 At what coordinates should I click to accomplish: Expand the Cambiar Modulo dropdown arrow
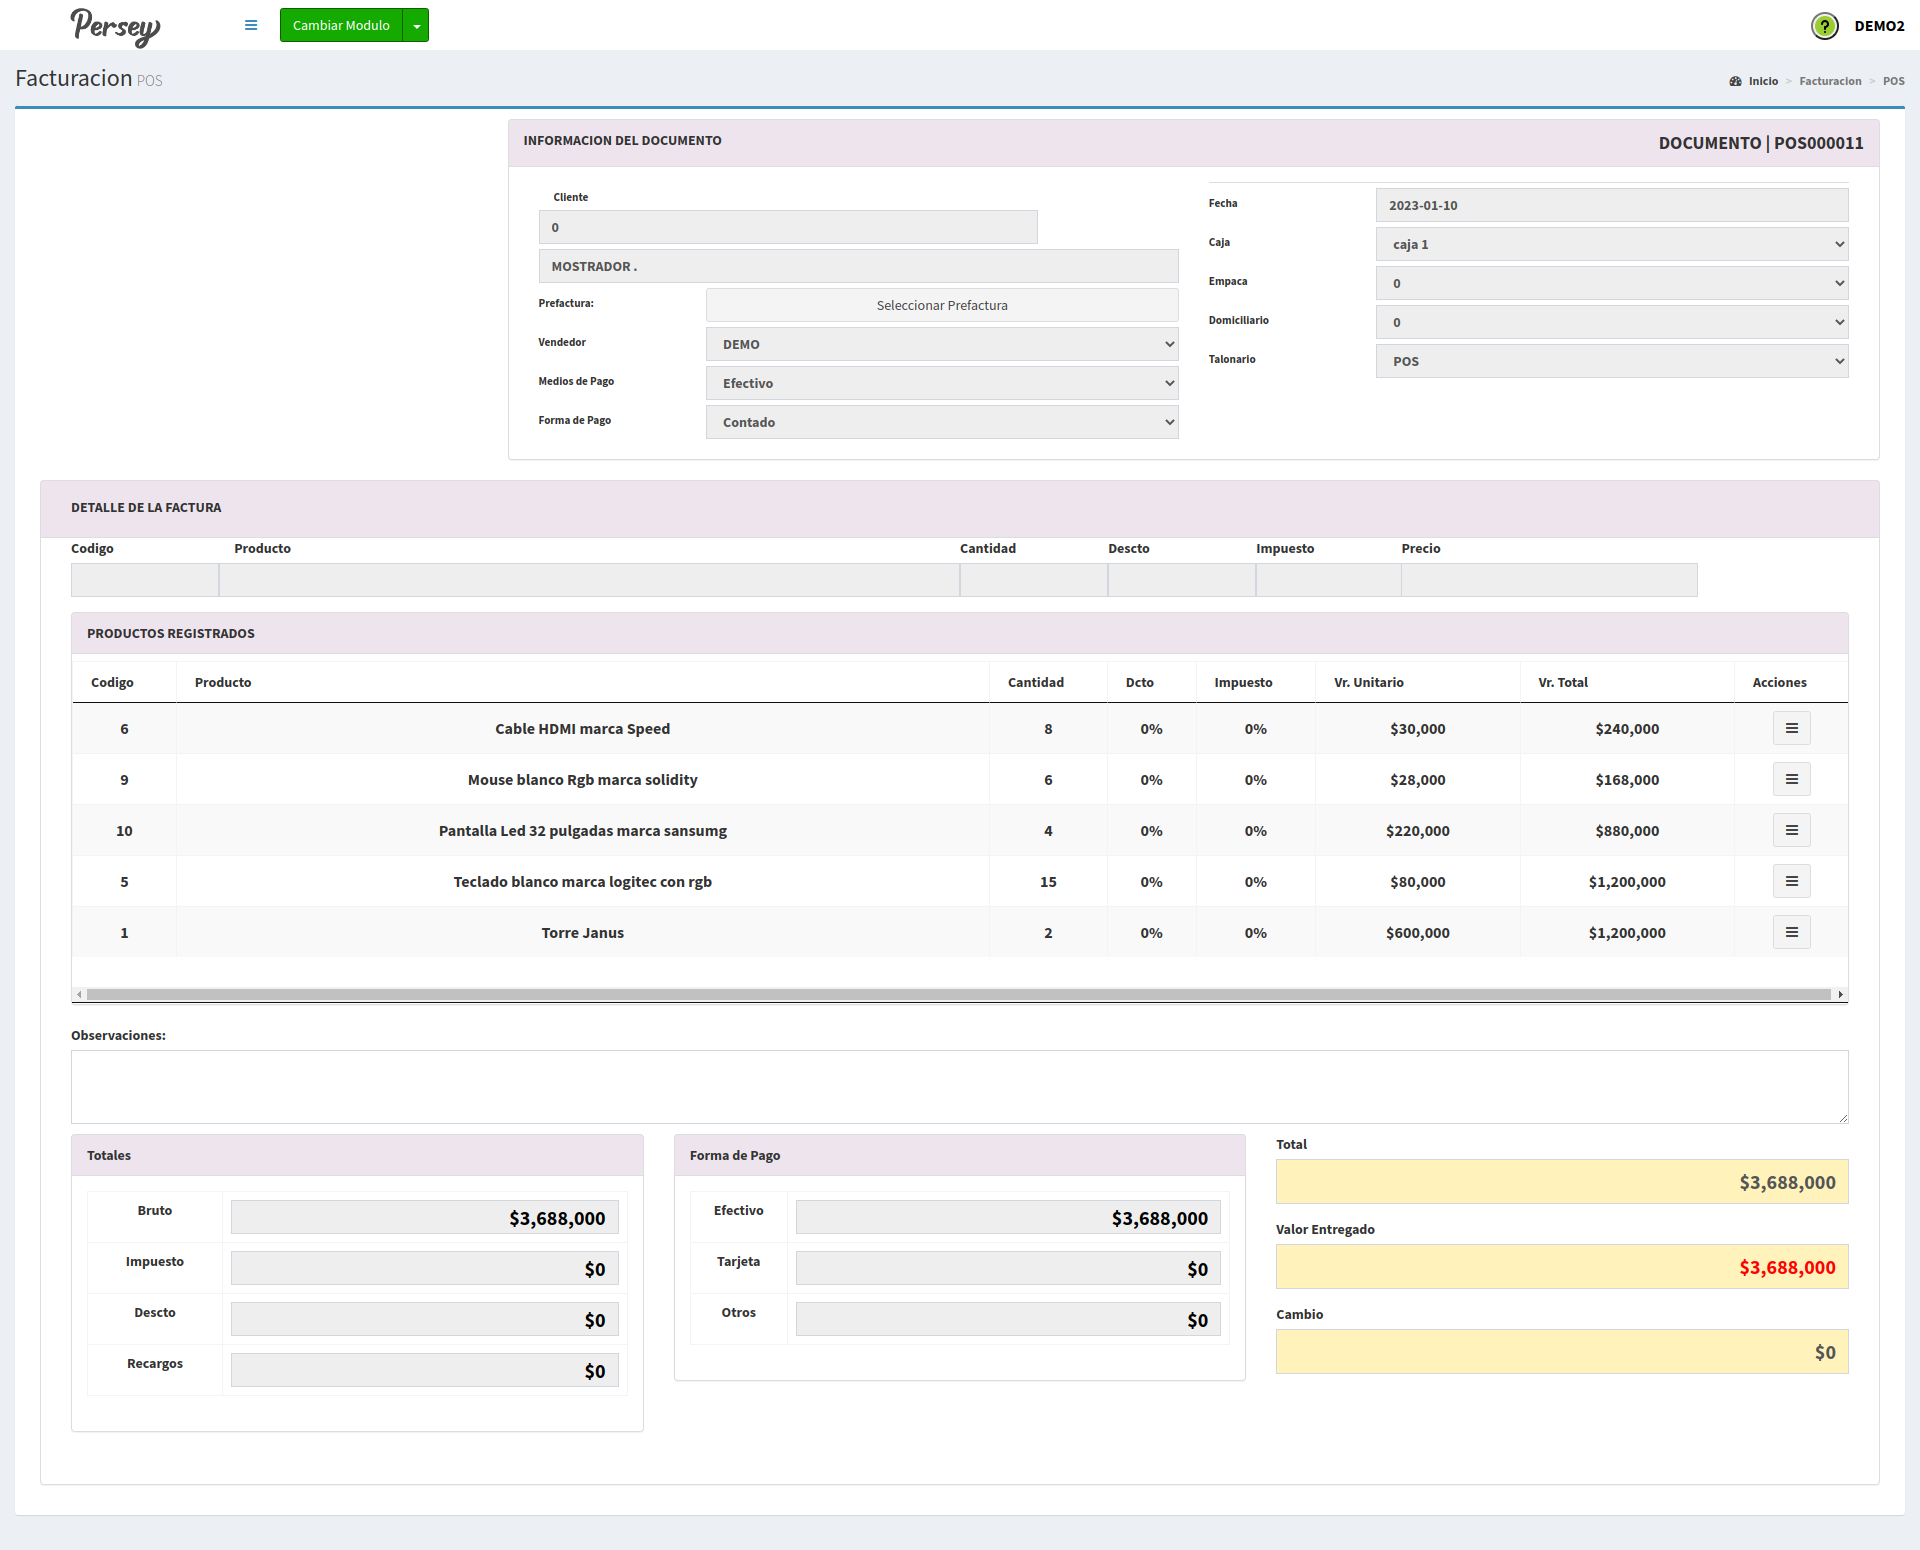(x=416, y=26)
